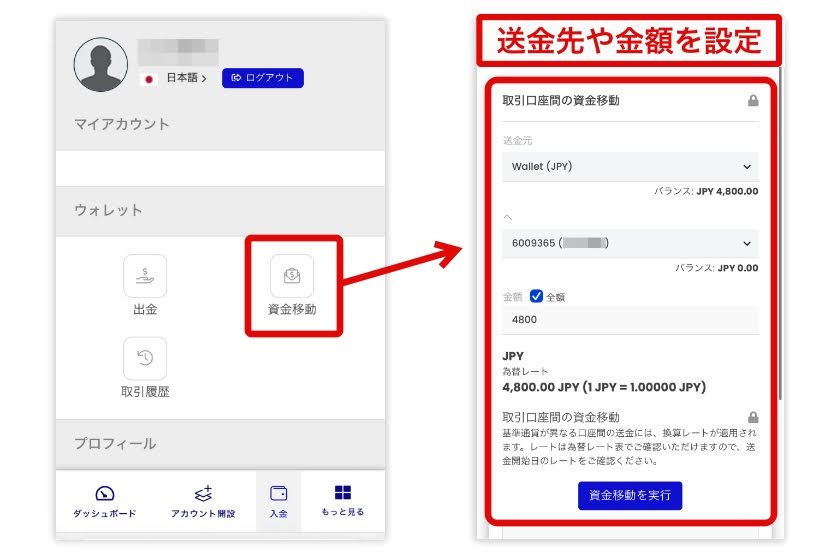Open the 6009365 destination account dropdown
This screenshot has height=560, width=840.
pos(630,243)
